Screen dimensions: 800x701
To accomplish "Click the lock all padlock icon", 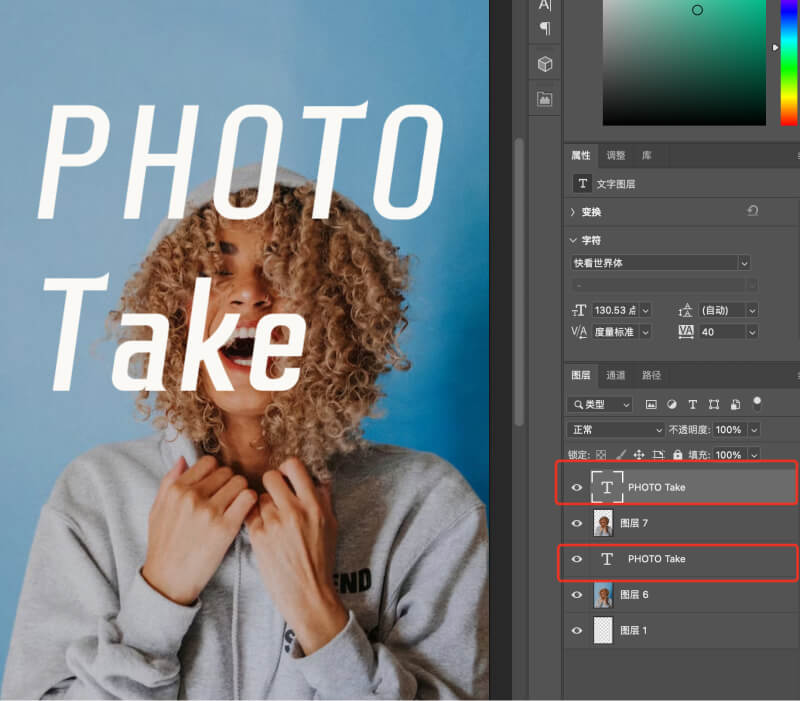I will tap(678, 455).
